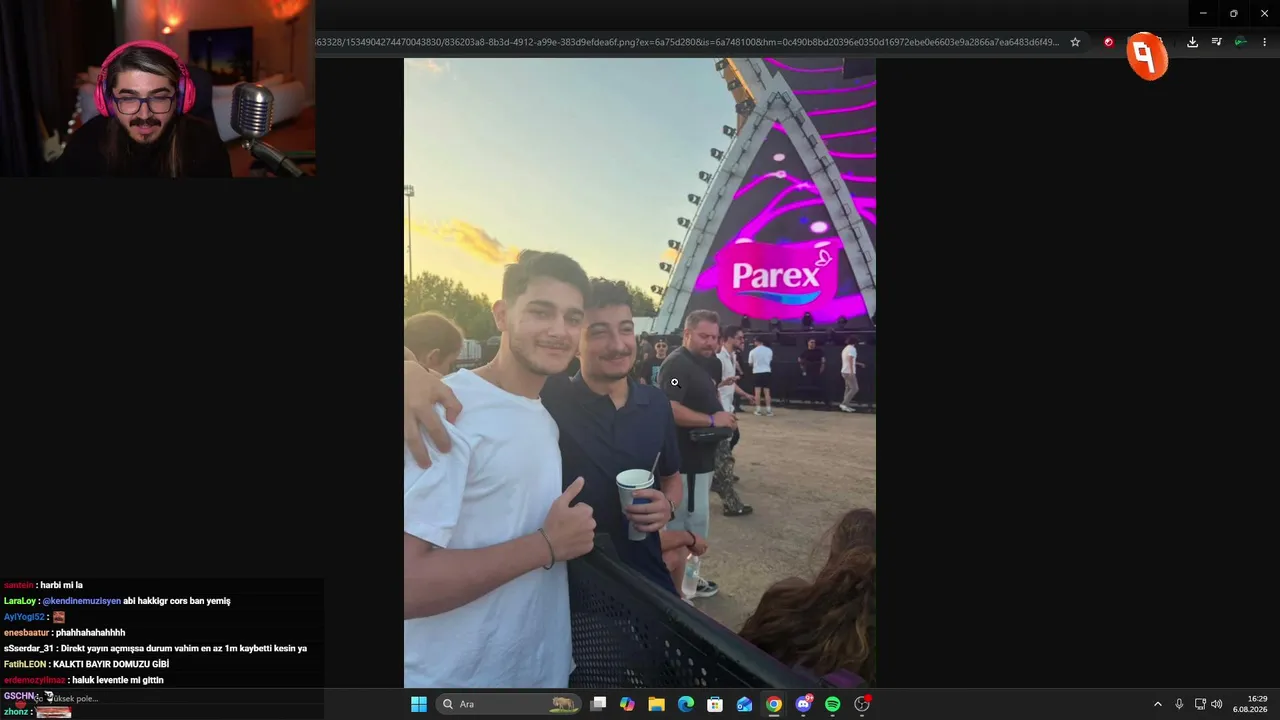Bookmark this page with the star icon
This screenshot has height=720, width=1280.
1075,42
